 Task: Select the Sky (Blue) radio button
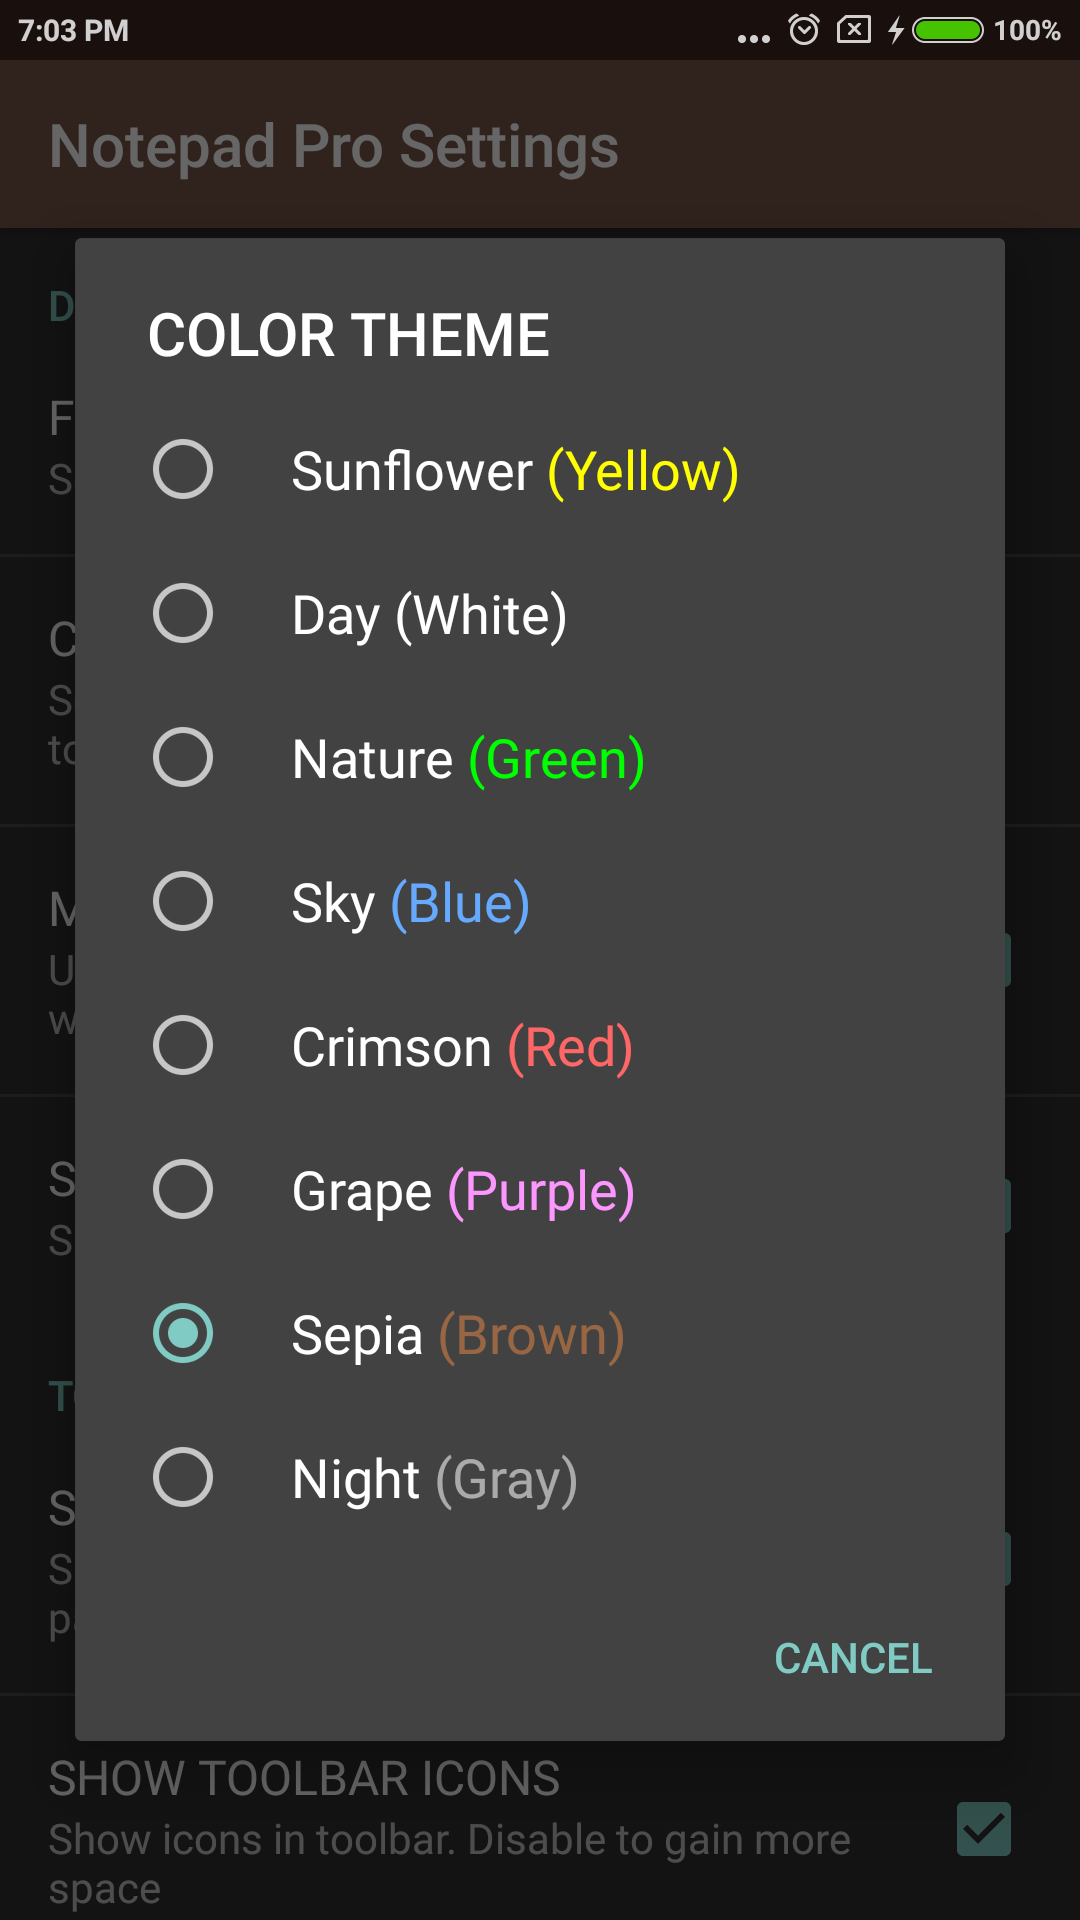(x=183, y=901)
